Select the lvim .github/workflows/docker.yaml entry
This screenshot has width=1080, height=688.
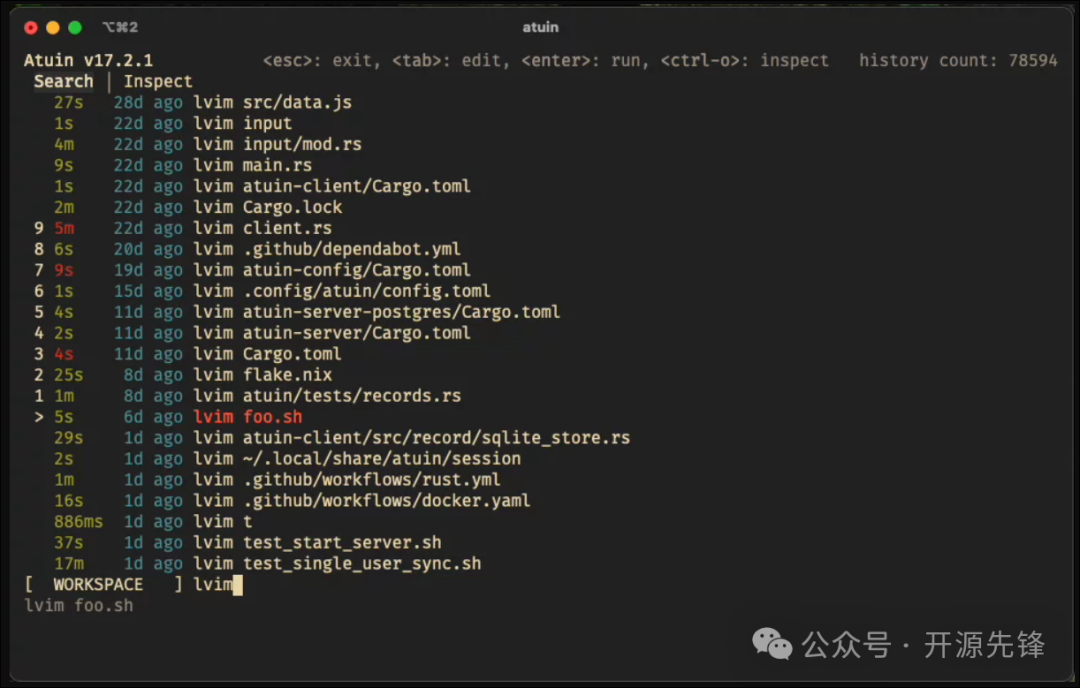tap(361, 500)
